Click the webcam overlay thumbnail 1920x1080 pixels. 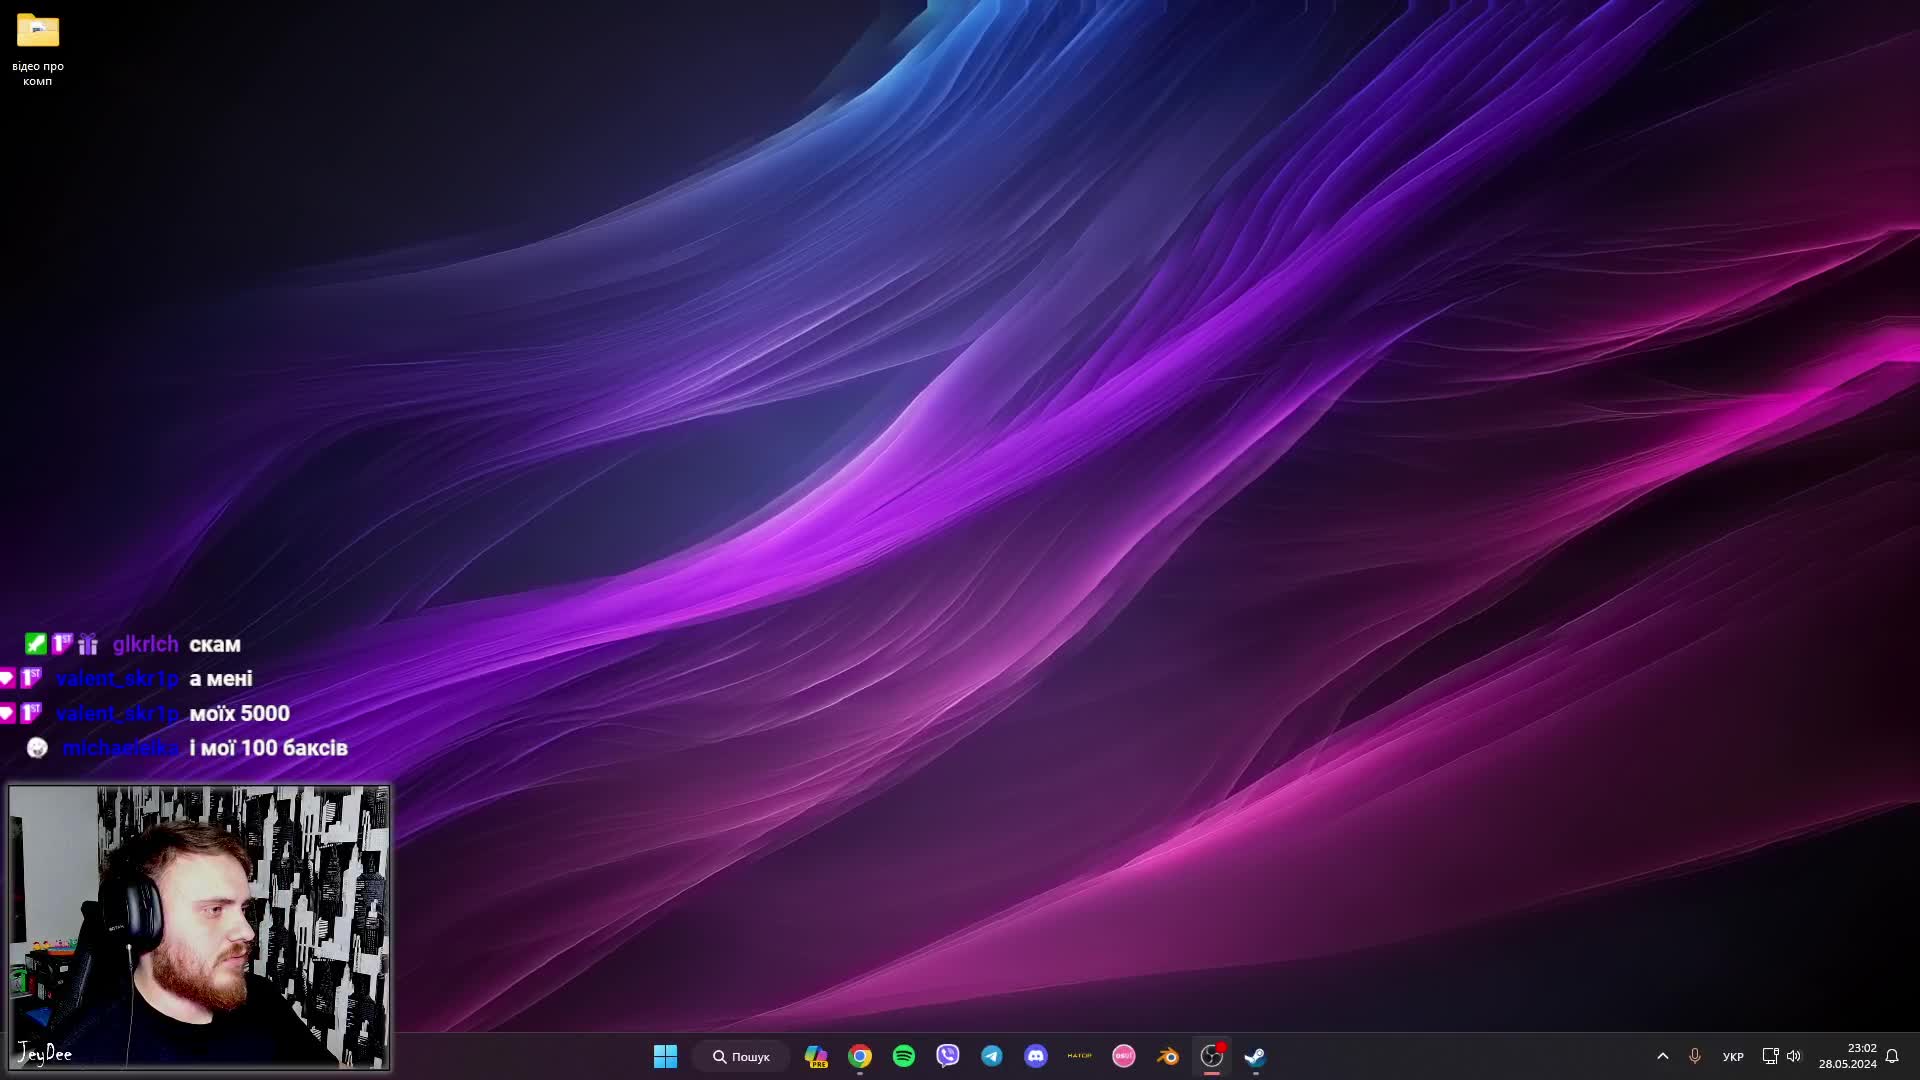tap(199, 927)
